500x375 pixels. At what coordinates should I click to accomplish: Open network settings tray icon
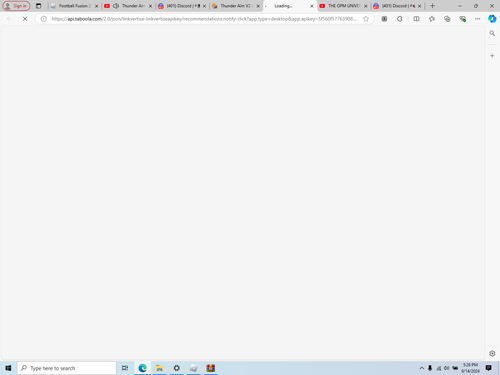click(439, 368)
